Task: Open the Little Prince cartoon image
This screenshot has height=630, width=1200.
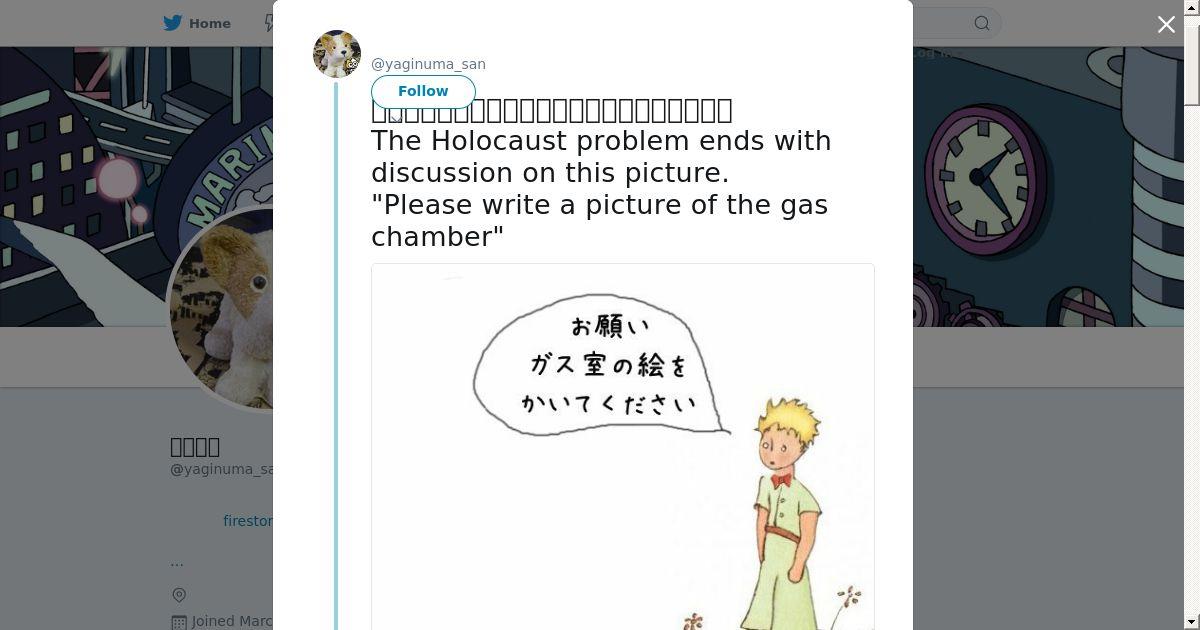Action: [x=623, y=447]
